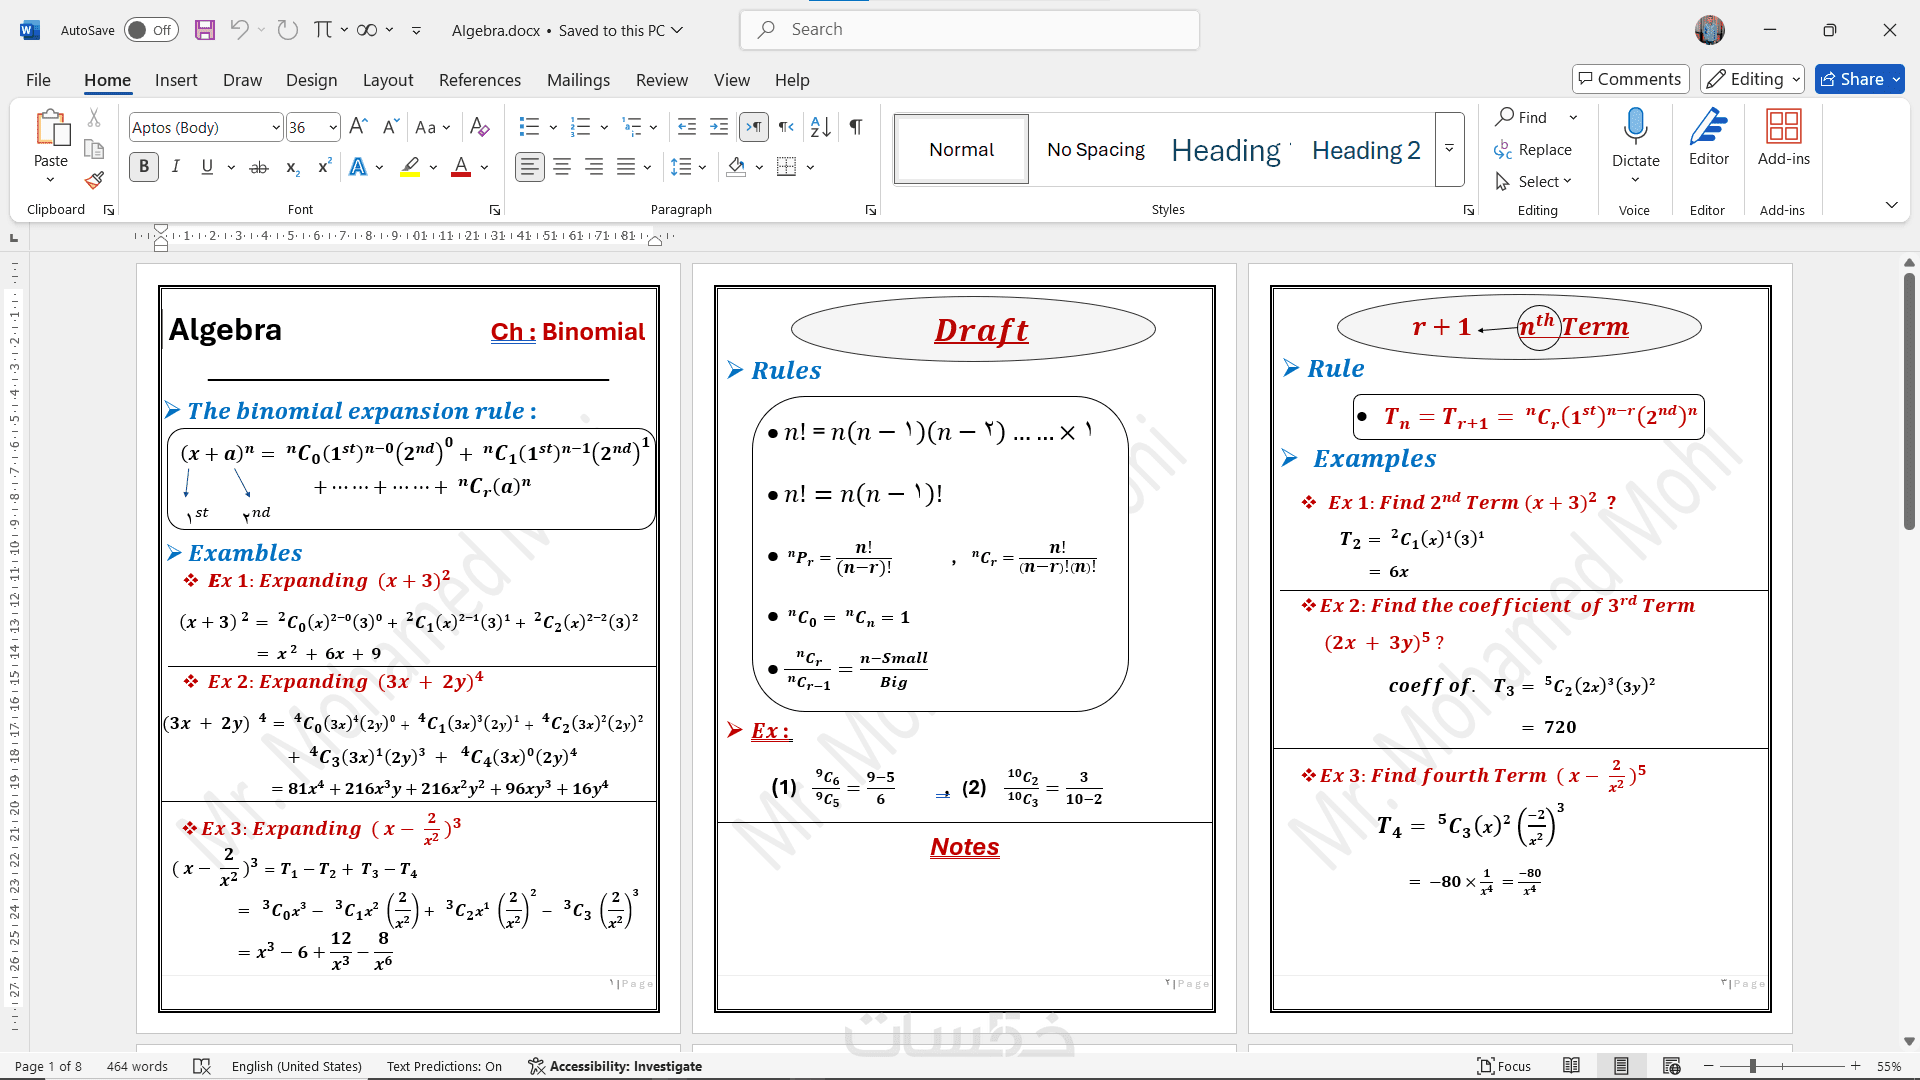Click the Format Painter icon
Viewport: 1920px width, 1080px height.
coord(94,180)
